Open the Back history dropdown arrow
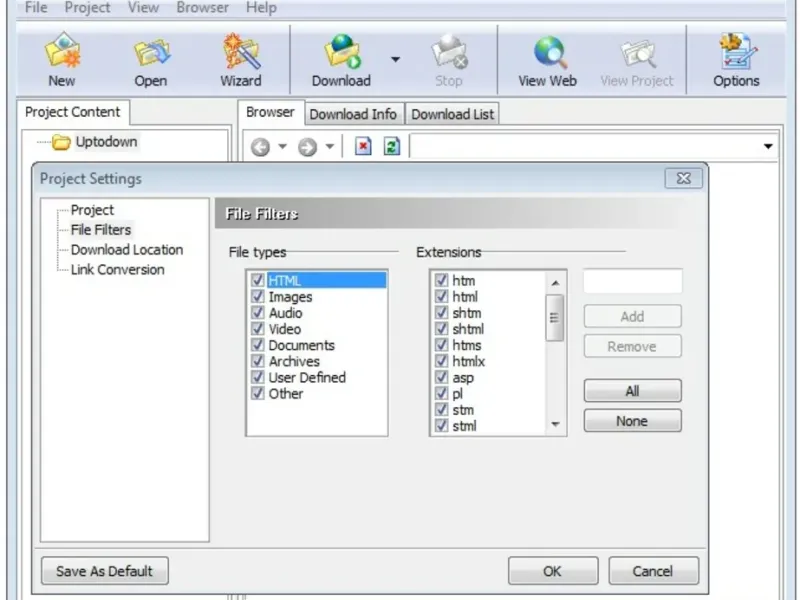Viewport: 800px width, 600px height. (283, 147)
